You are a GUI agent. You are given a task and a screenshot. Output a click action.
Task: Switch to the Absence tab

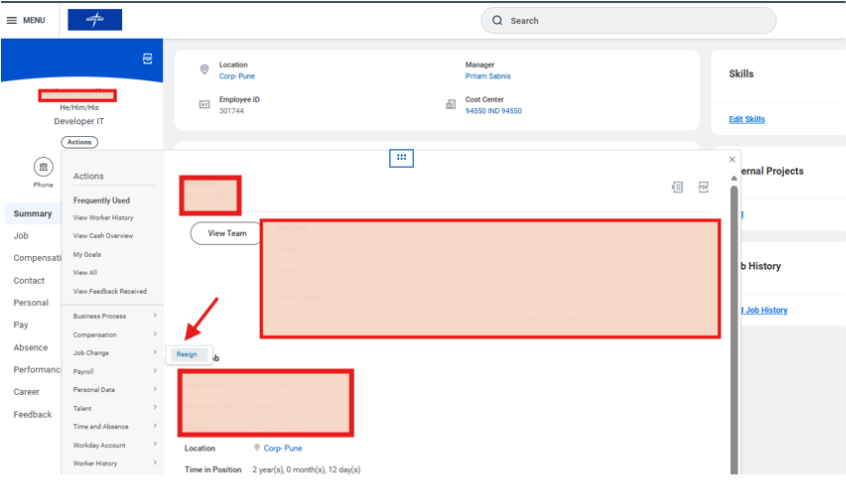click(30, 348)
